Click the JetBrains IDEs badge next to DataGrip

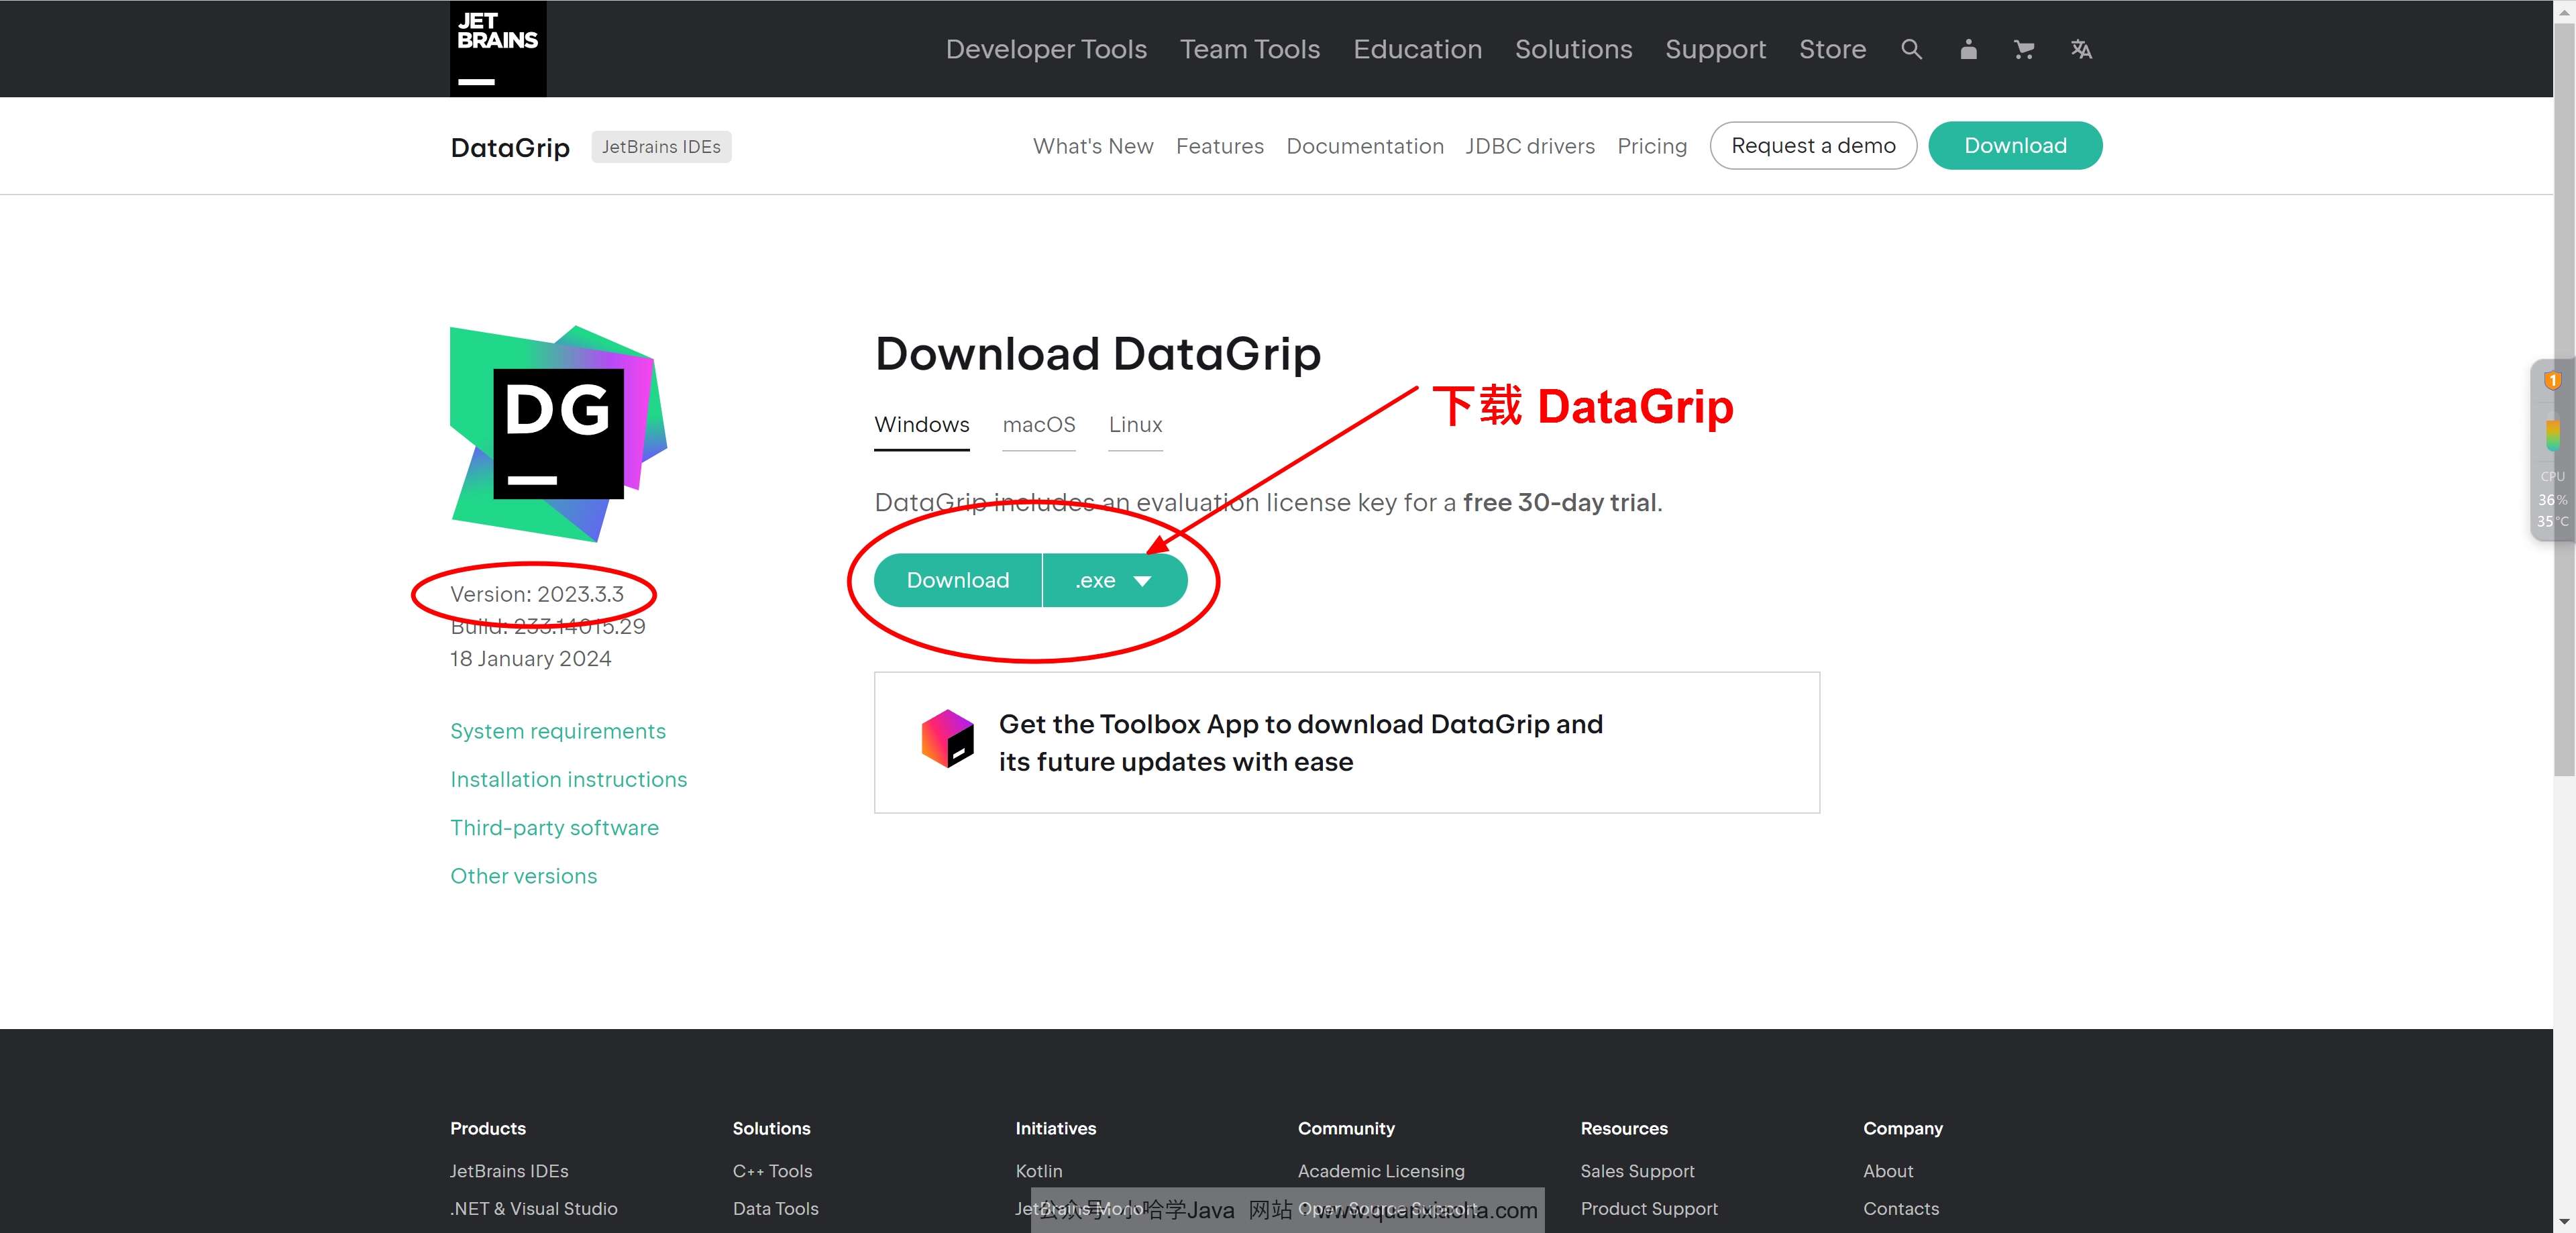[x=660, y=146]
